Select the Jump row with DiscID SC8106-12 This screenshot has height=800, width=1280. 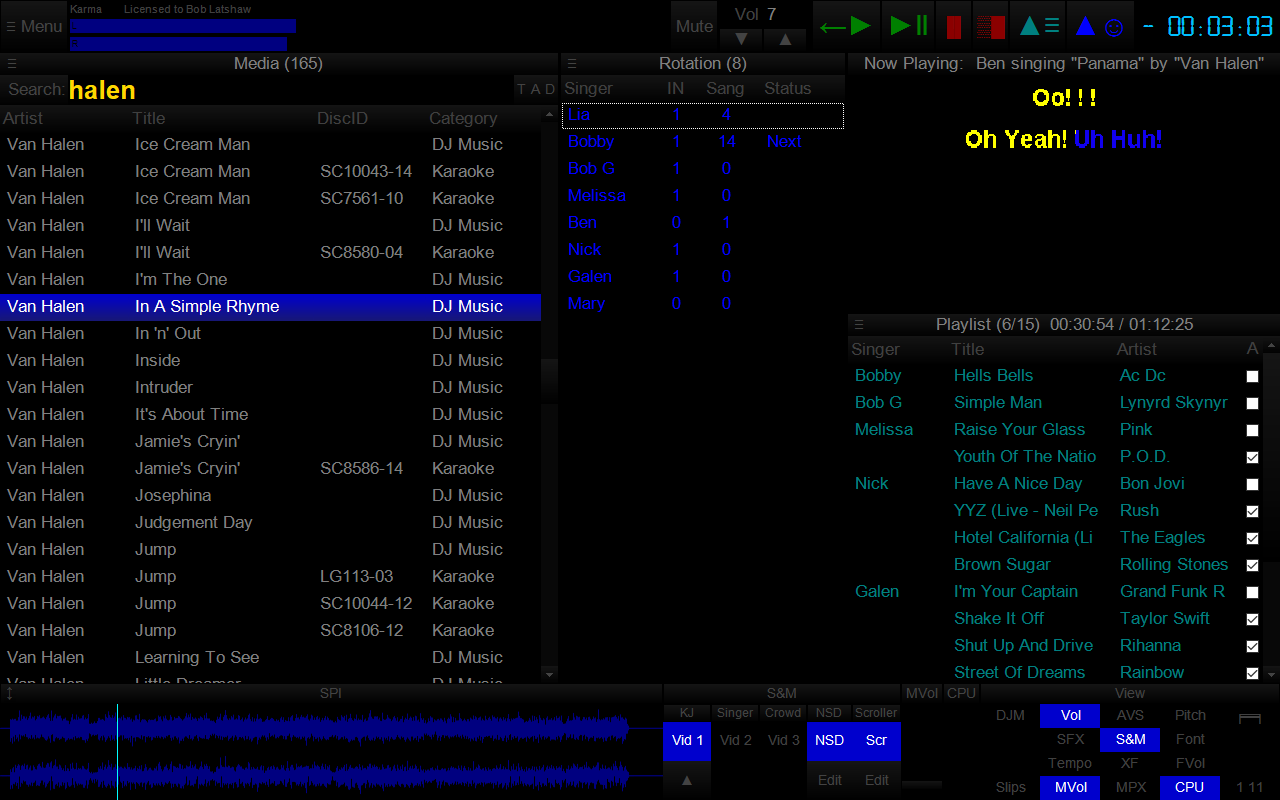pos(270,631)
